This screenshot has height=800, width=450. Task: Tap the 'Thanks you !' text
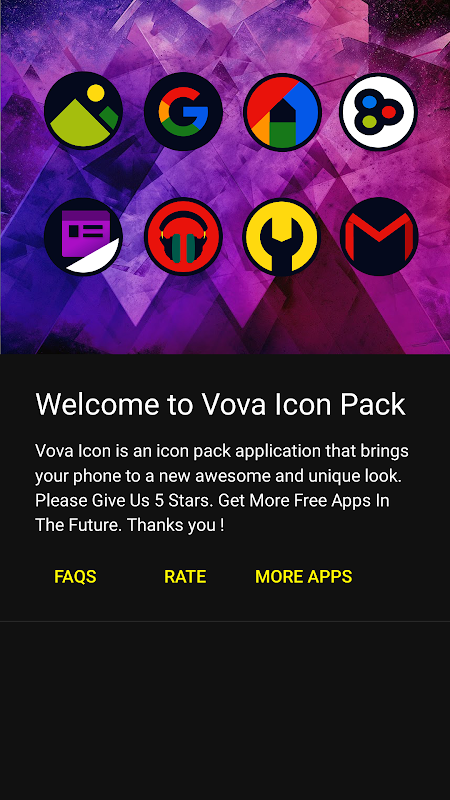176,525
